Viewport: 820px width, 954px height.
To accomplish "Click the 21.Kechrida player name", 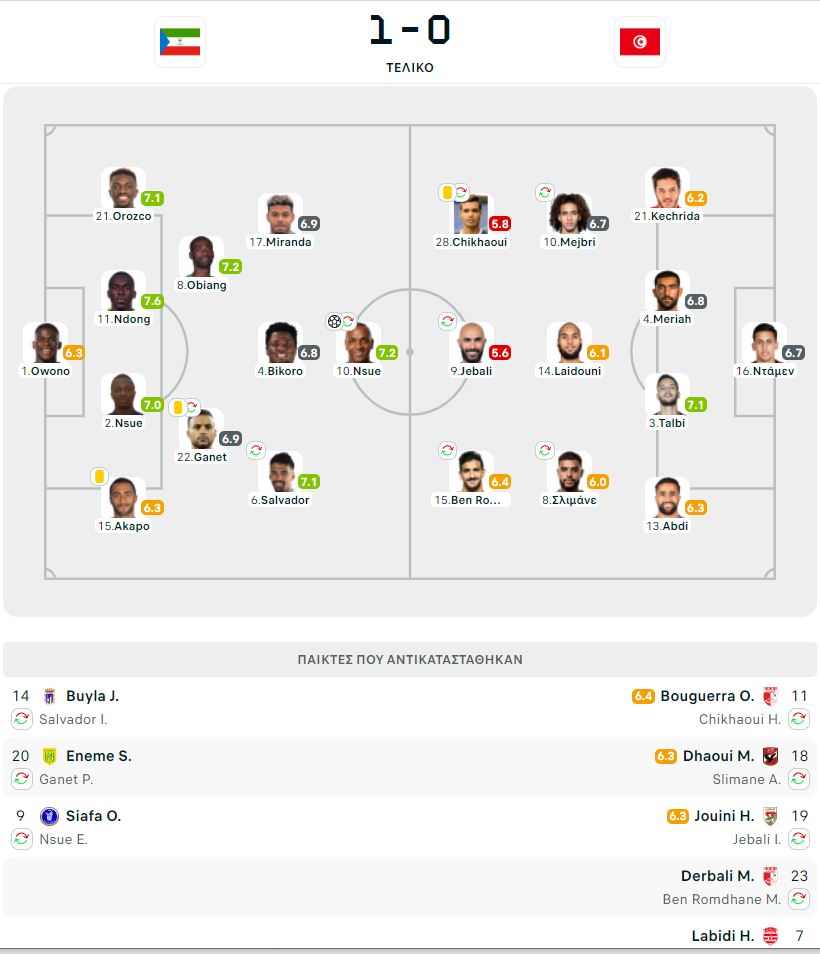I will (x=667, y=216).
